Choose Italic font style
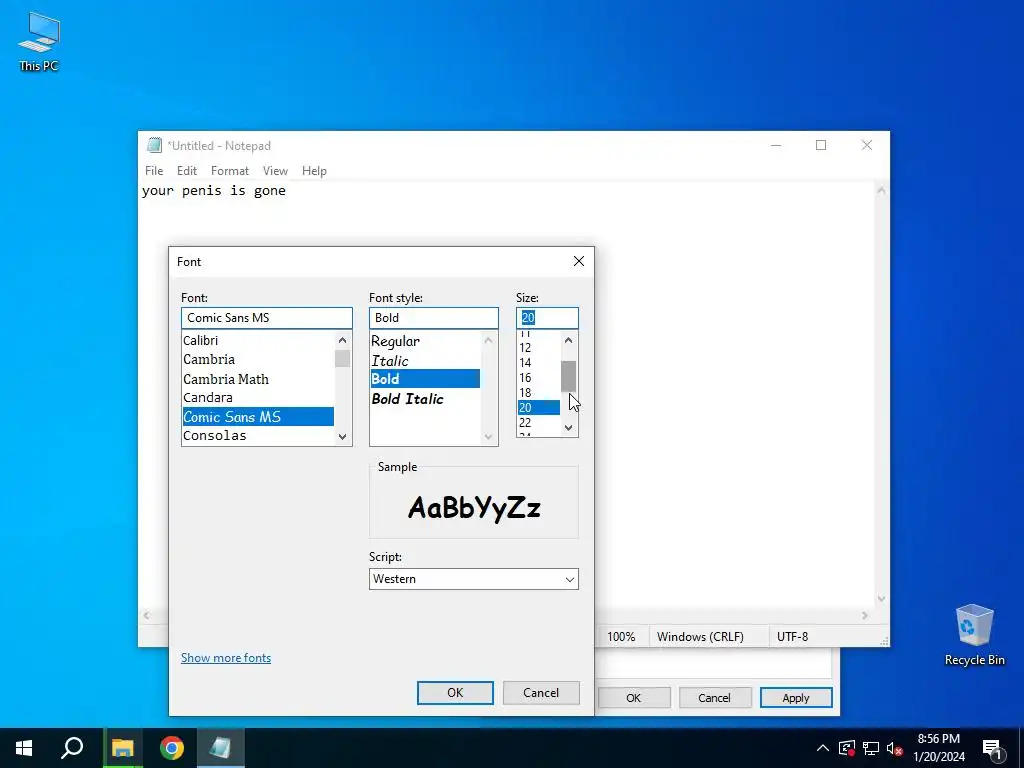Image resolution: width=1024 pixels, height=768 pixels. point(425,360)
